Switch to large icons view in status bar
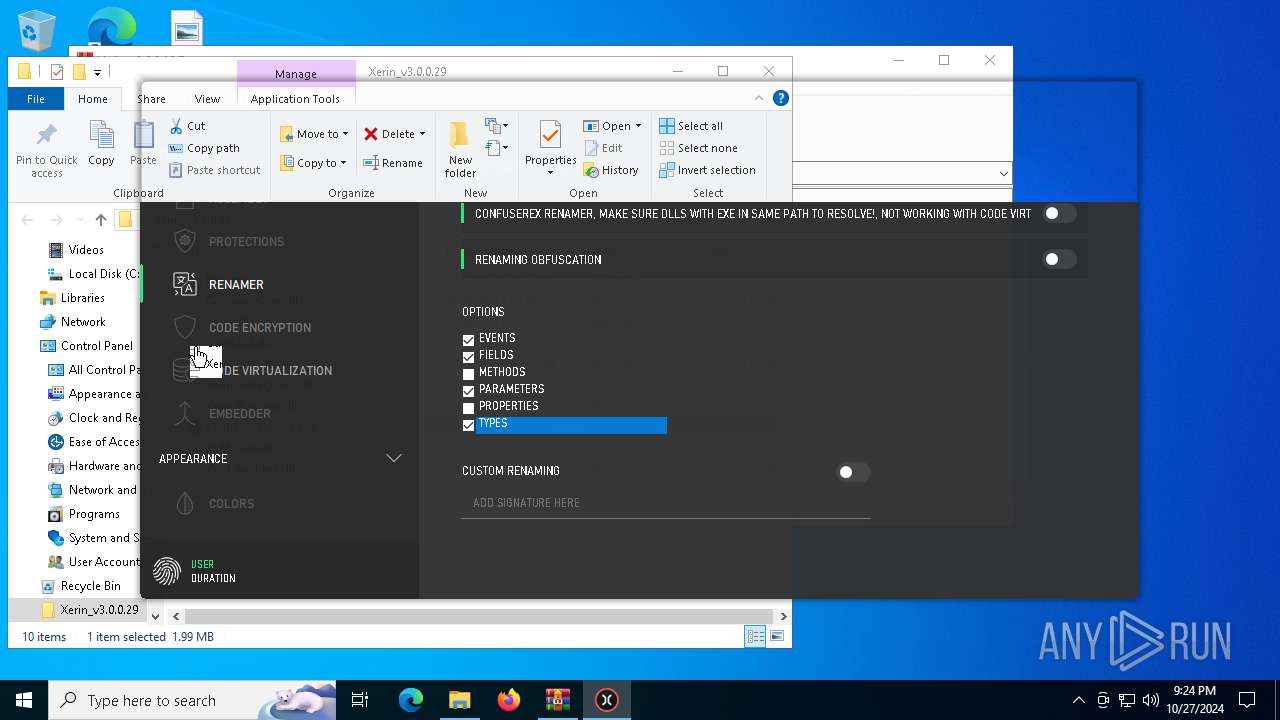 coord(776,636)
